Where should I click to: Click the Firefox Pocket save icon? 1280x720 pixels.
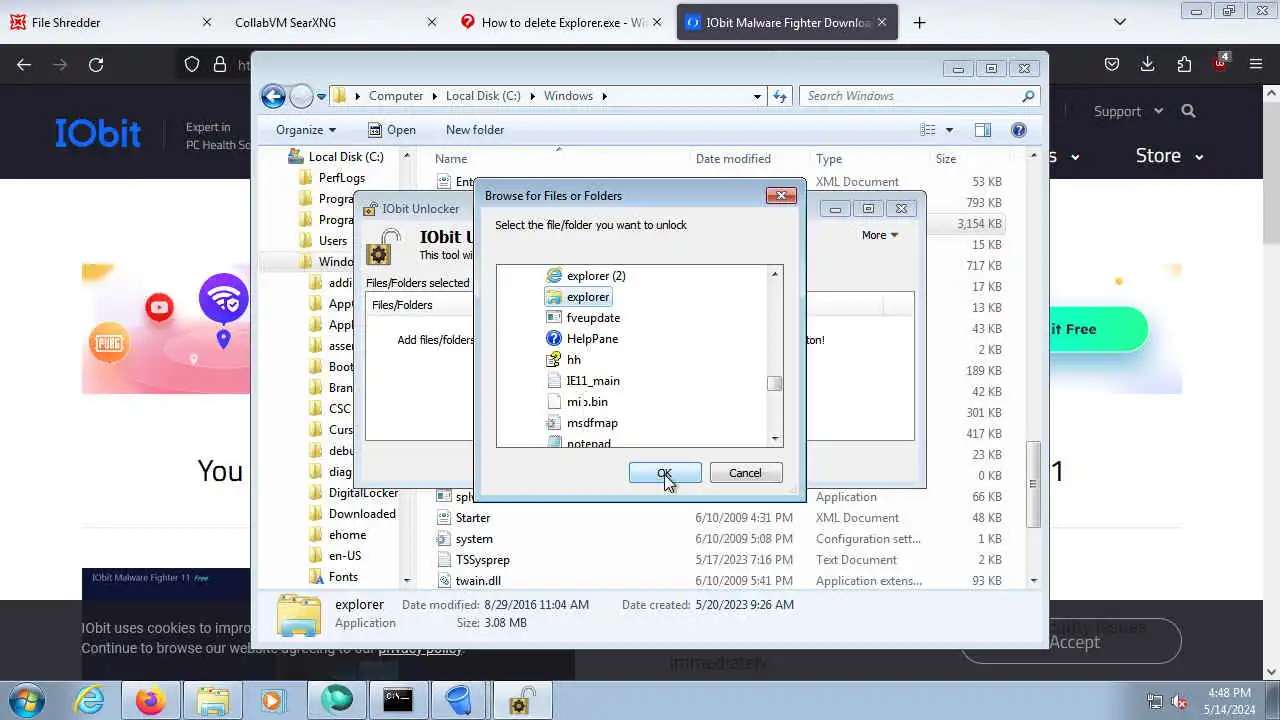(x=1112, y=64)
